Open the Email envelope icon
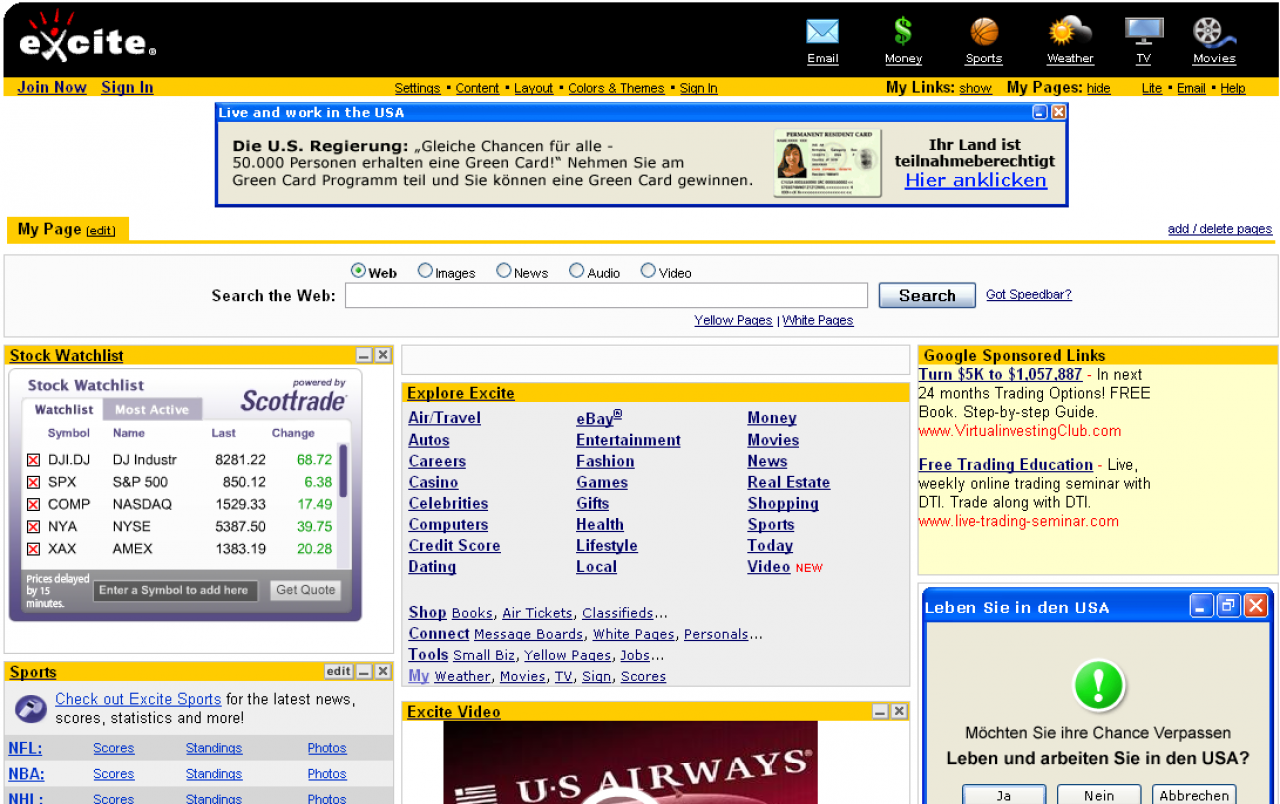1280x804 pixels. click(x=822, y=32)
